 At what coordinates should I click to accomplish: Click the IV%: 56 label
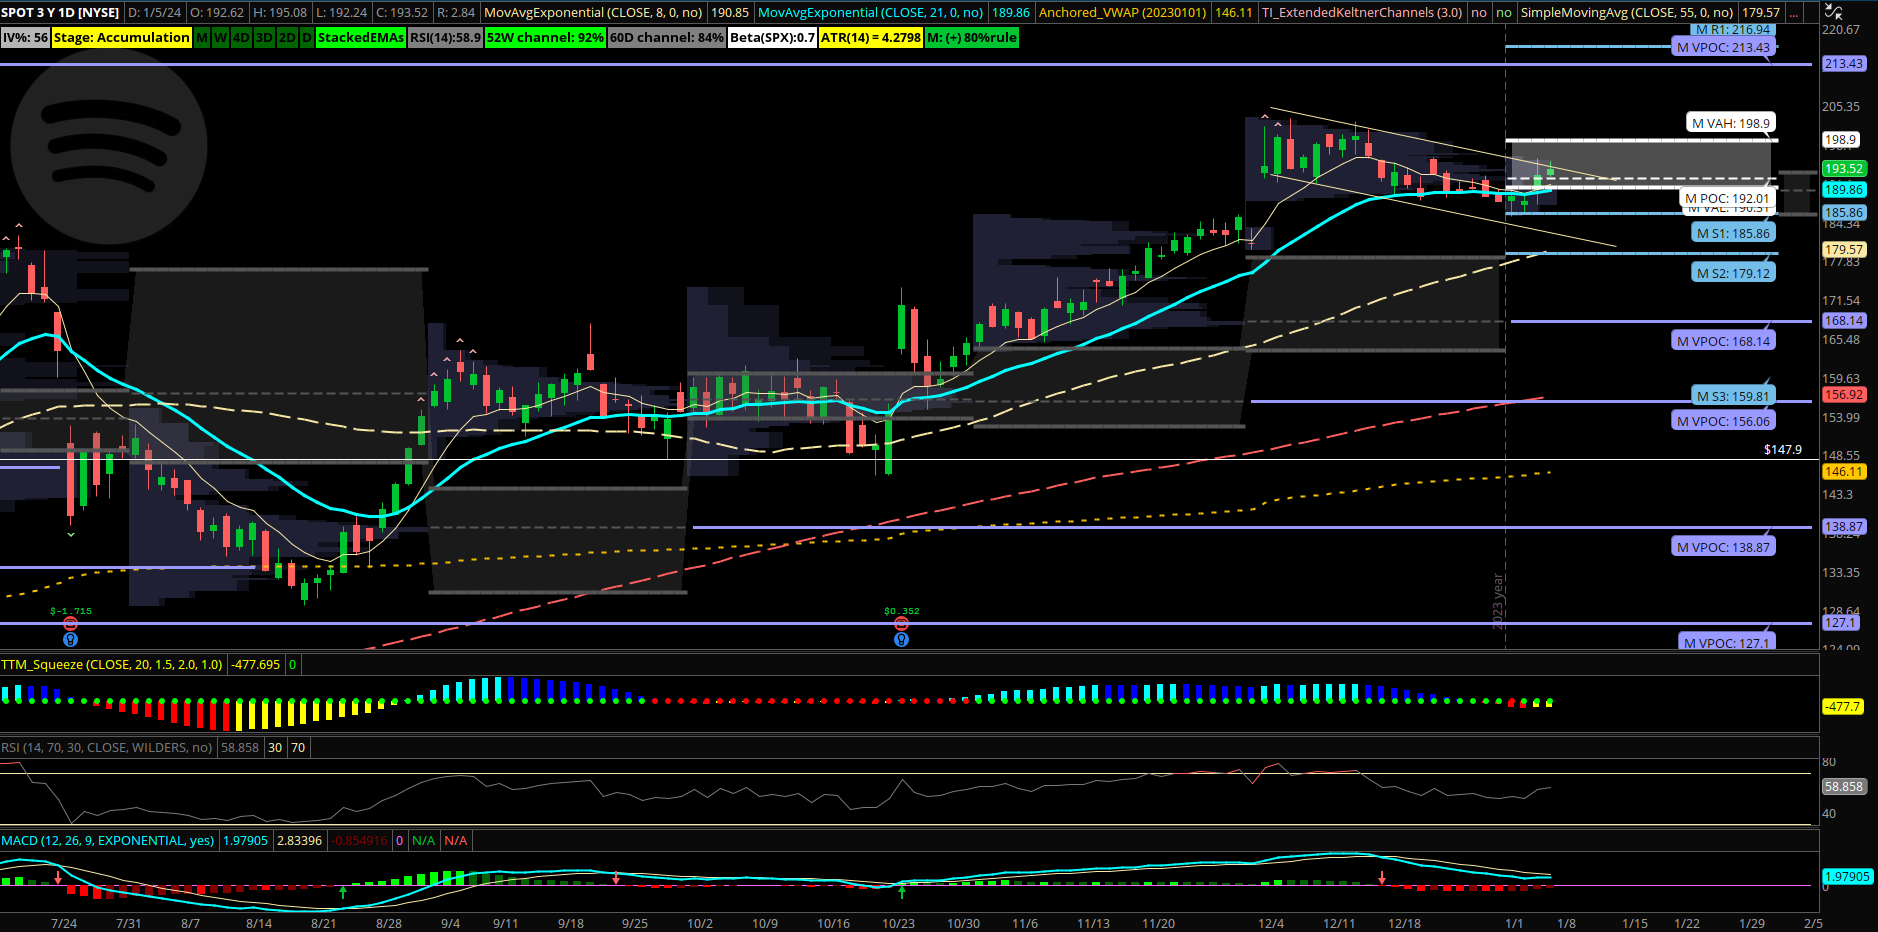click(x=25, y=38)
